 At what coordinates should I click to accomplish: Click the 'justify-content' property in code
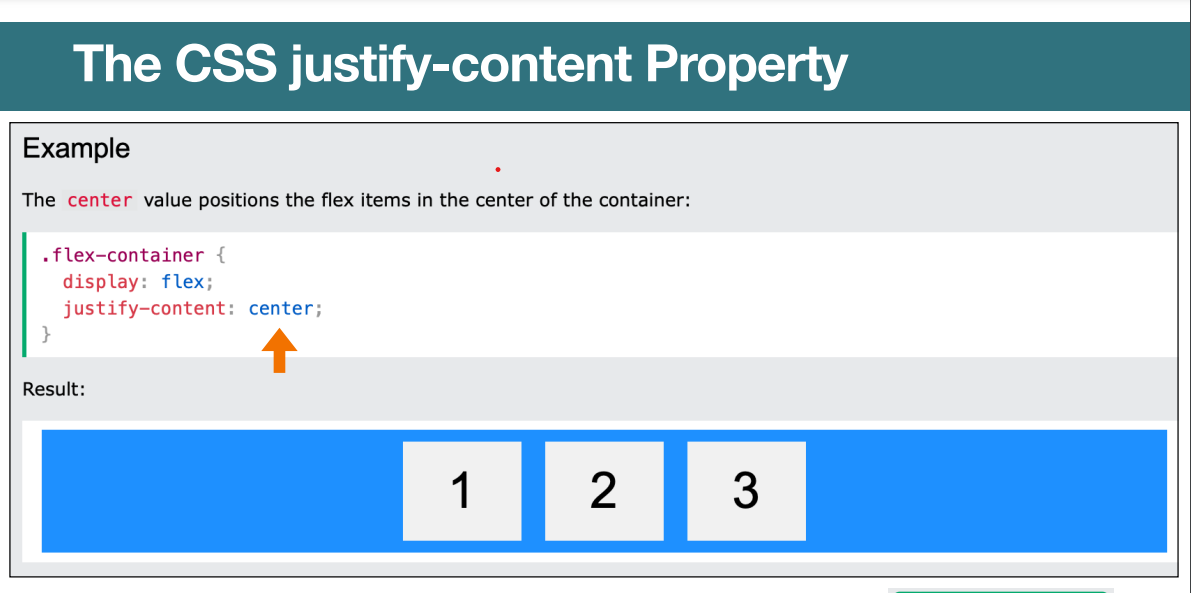(x=144, y=308)
